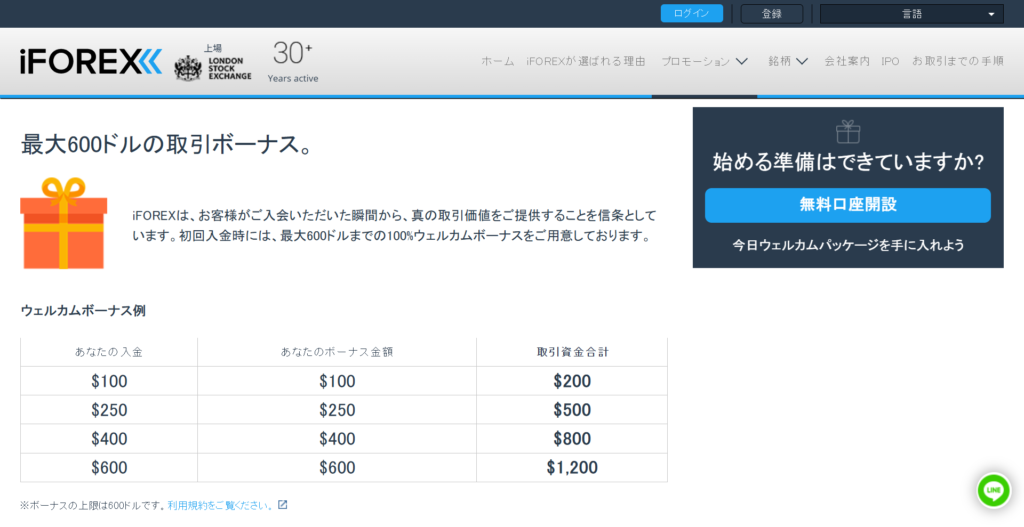
Task: Click the orange gift box image
Action: (63, 223)
